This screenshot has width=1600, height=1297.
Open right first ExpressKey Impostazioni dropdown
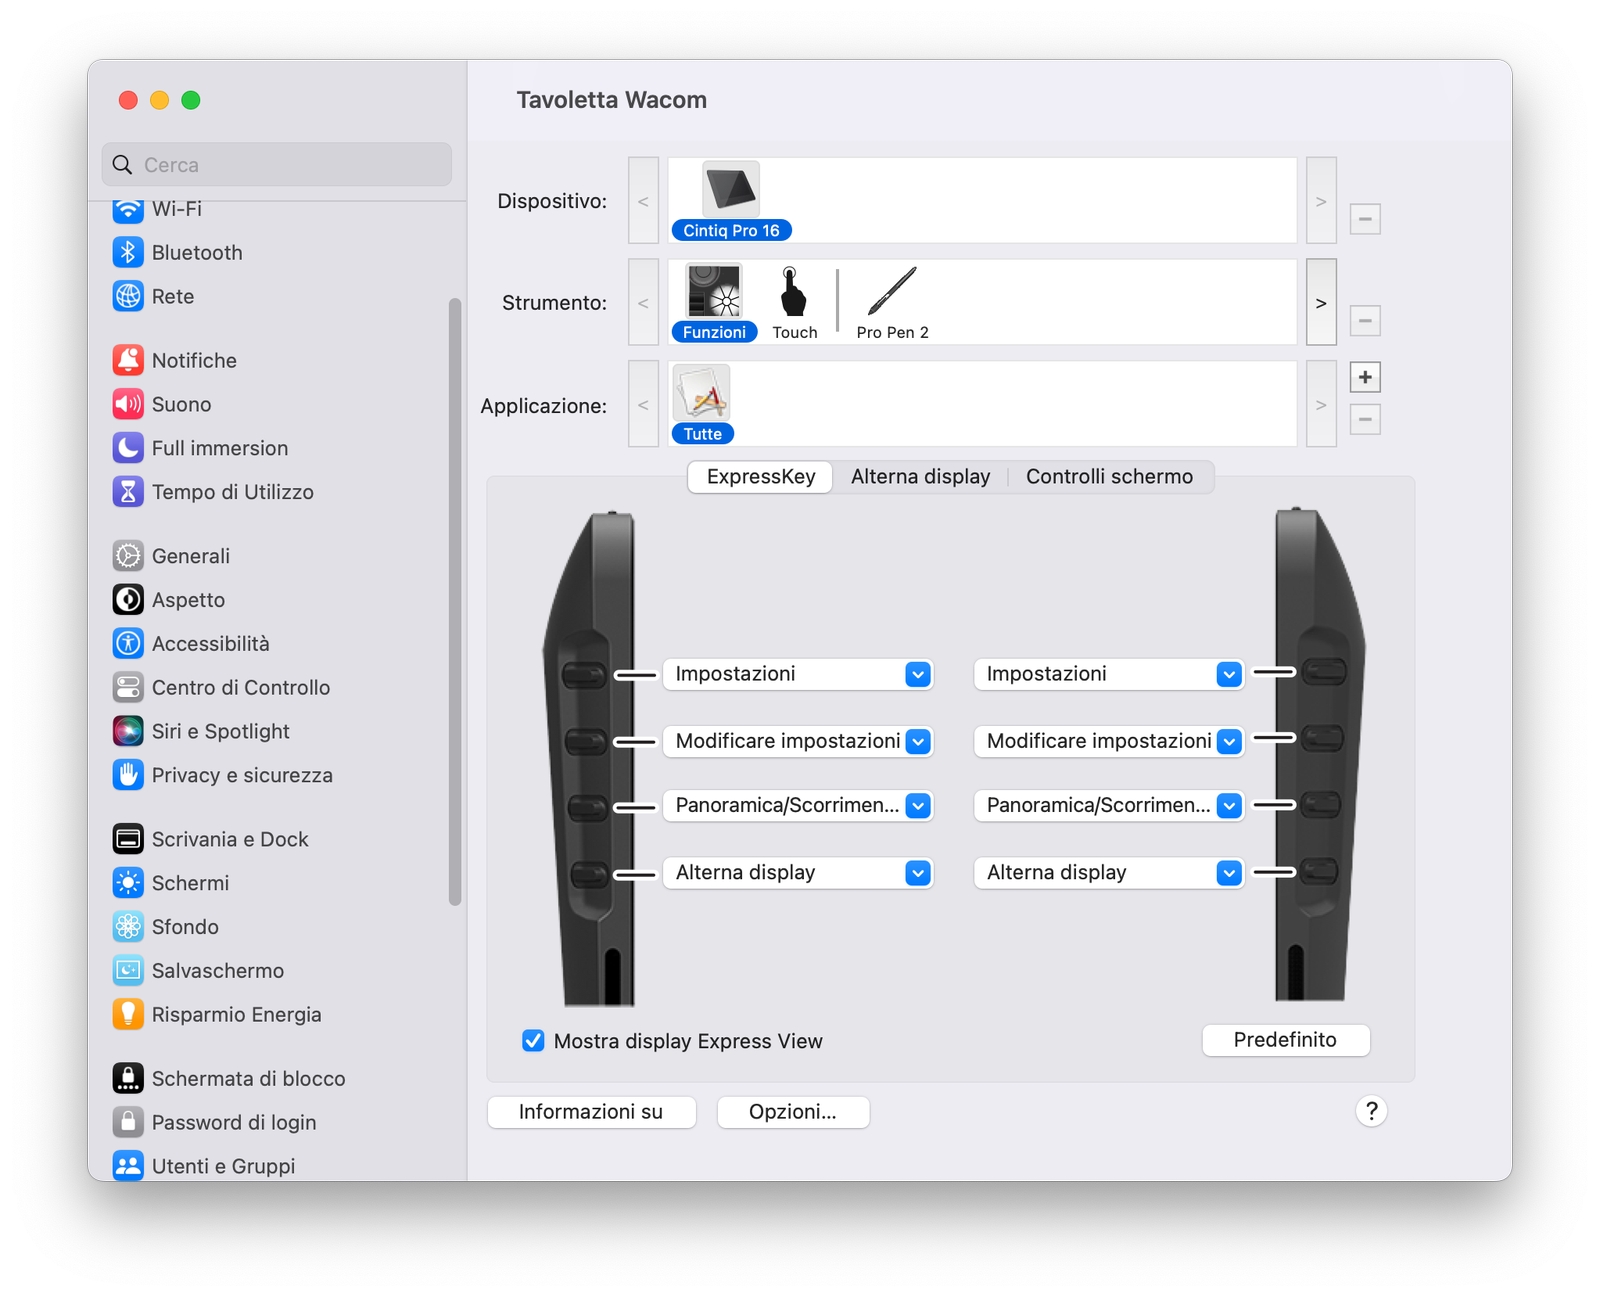tap(1109, 674)
